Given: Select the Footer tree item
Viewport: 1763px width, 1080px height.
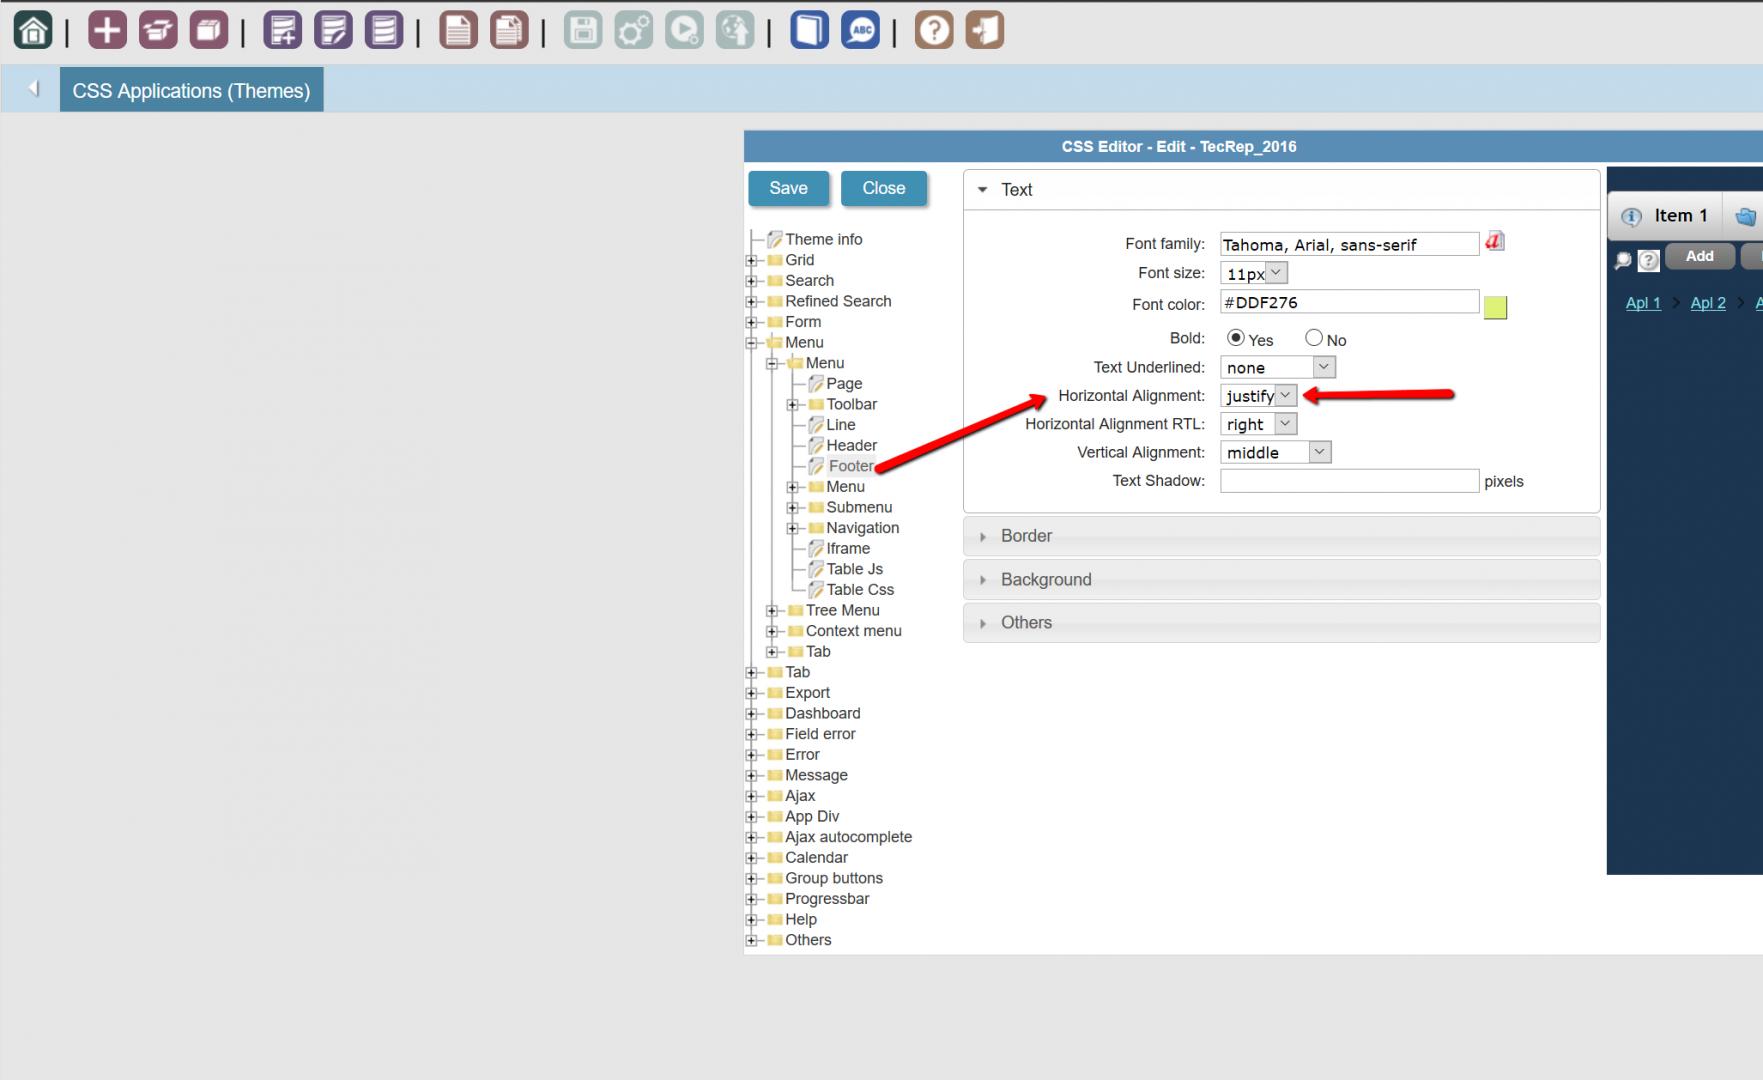Looking at the screenshot, I should [x=851, y=466].
